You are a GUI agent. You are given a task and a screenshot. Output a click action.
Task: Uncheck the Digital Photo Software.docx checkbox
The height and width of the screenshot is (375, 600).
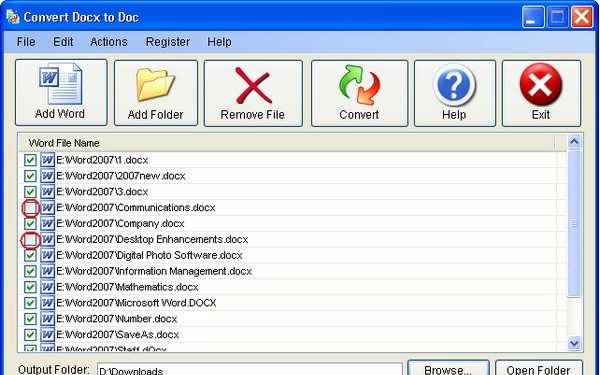click(30, 255)
